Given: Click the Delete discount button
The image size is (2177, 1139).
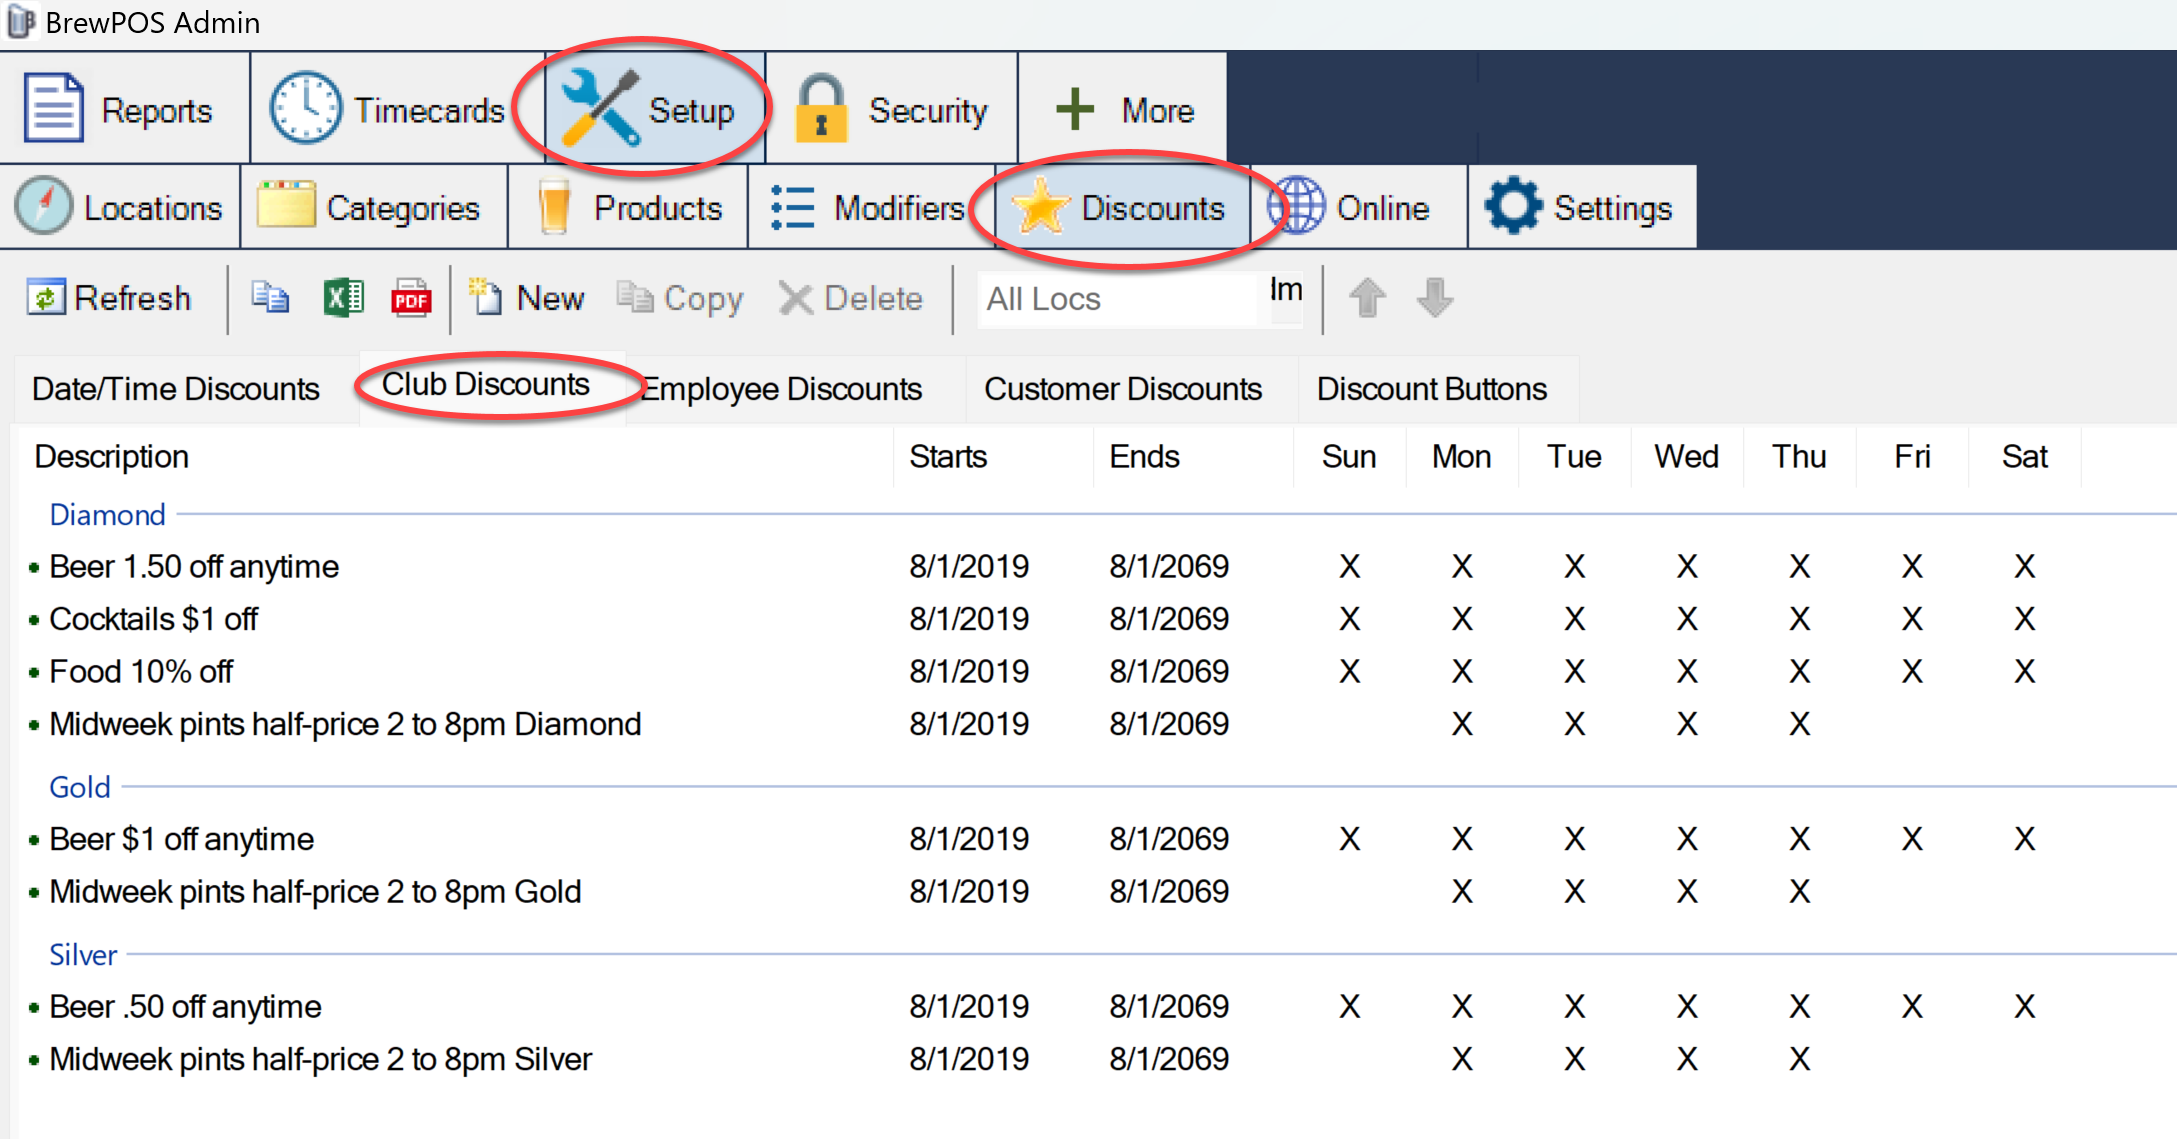Looking at the screenshot, I should [x=851, y=298].
